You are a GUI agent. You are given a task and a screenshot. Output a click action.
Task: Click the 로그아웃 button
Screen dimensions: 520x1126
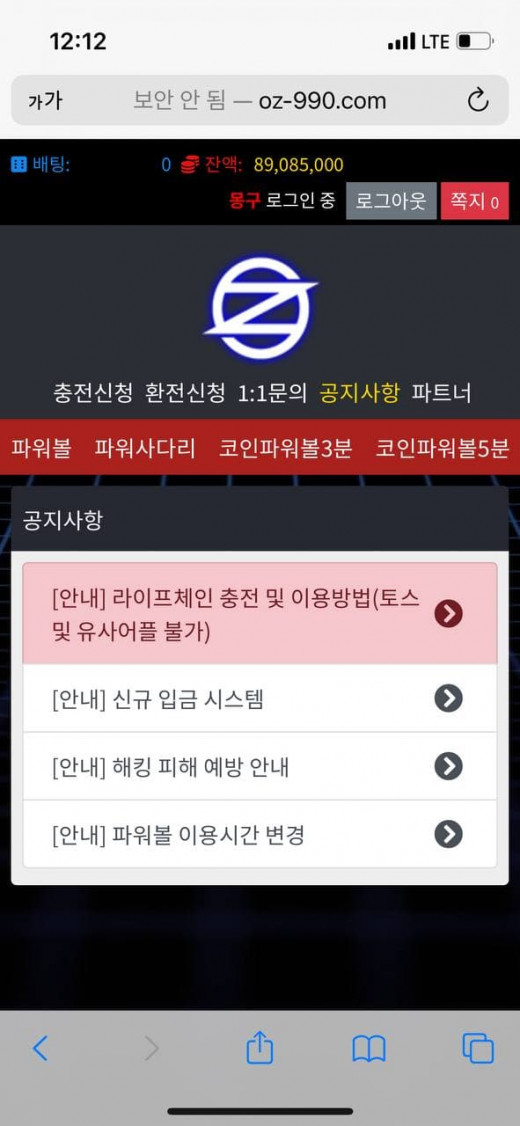coord(391,201)
